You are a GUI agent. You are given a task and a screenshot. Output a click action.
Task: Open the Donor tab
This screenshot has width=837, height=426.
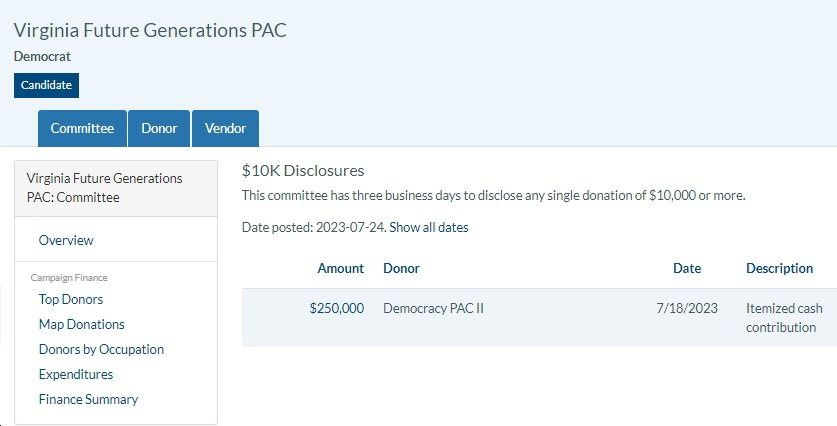pos(159,128)
